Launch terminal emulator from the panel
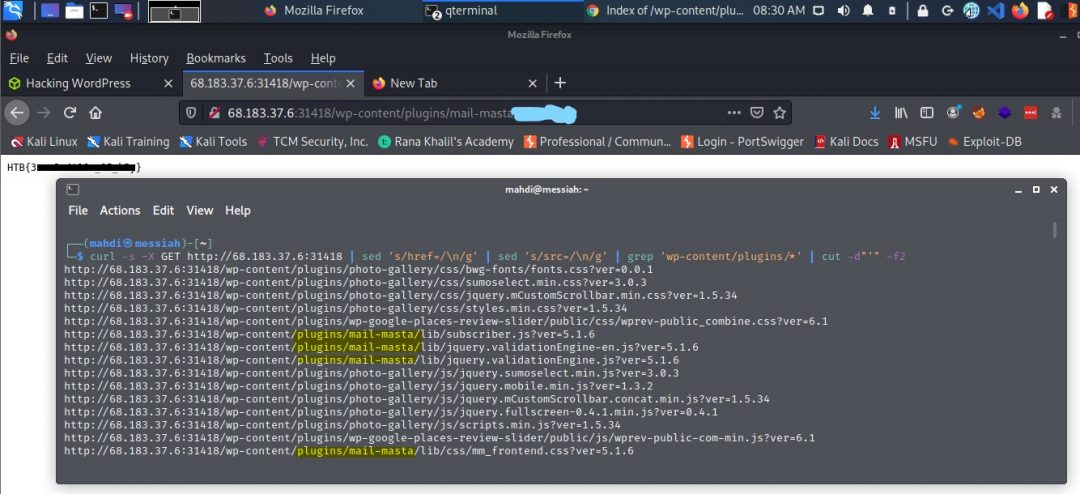1080x494 pixels. (x=98, y=10)
